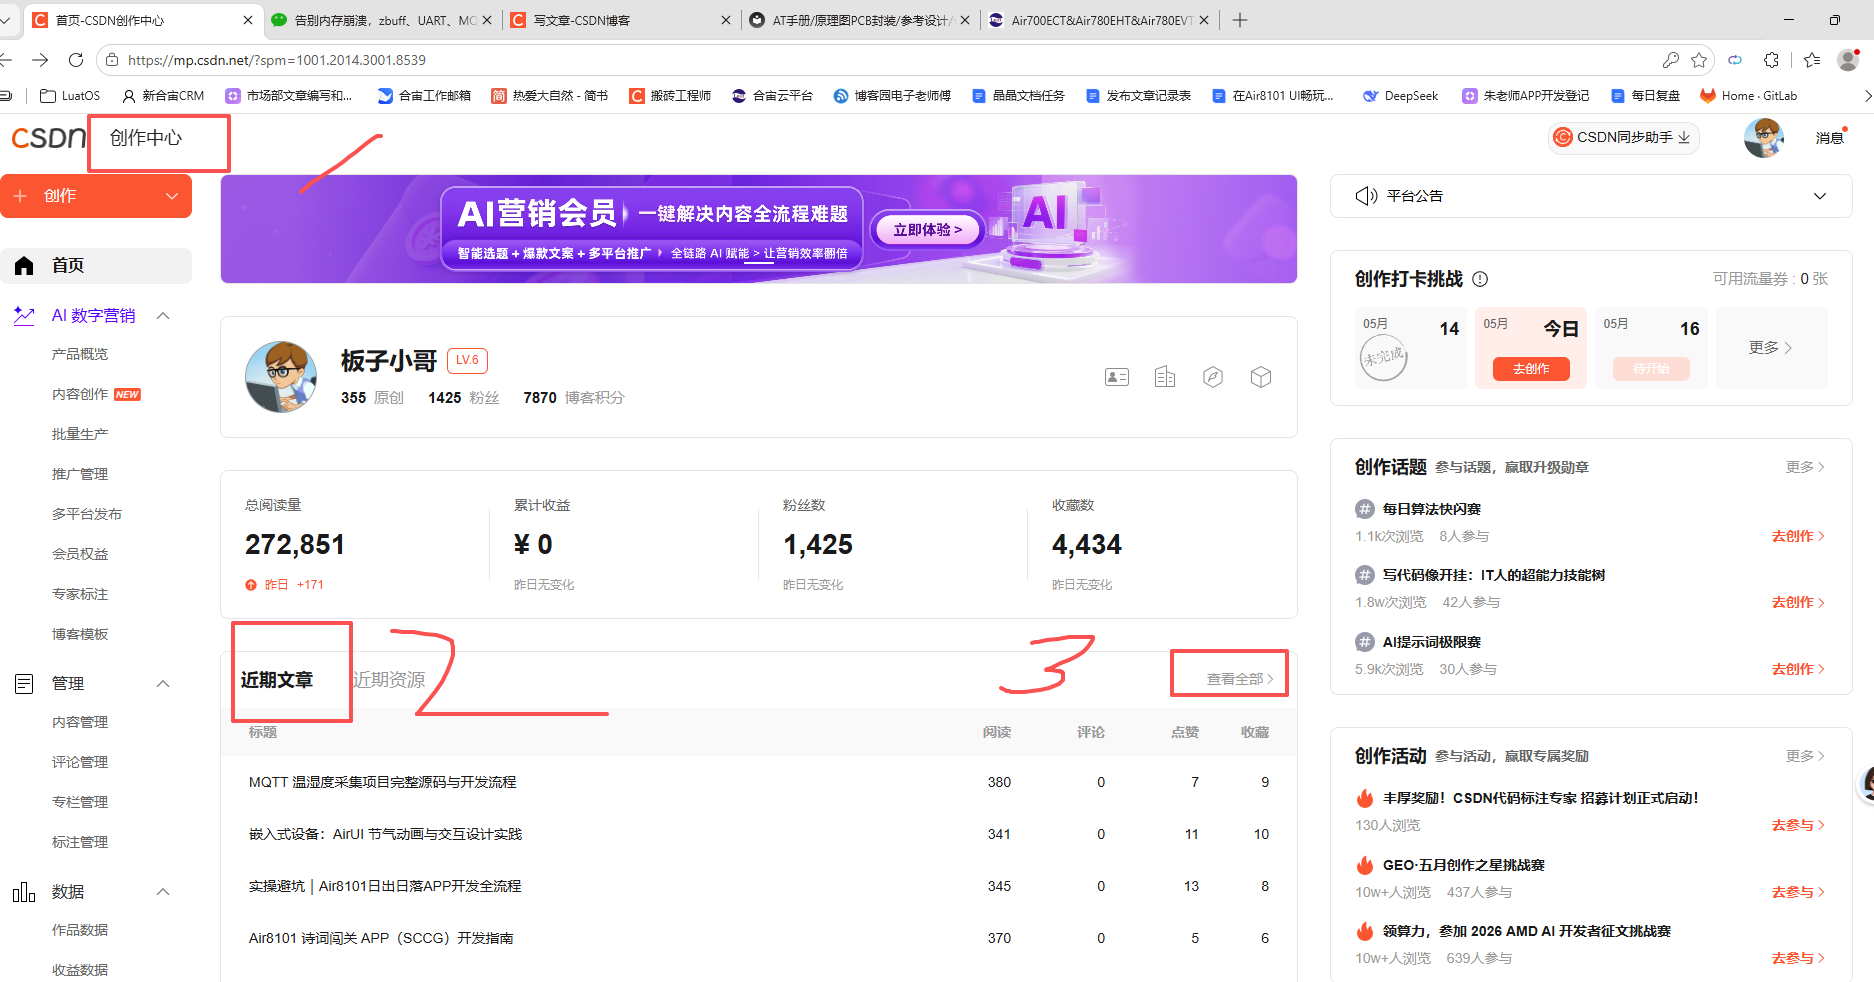The height and width of the screenshot is (982, 1874).
Task: Add page to favorites with star icon
Action: pos(1699,60)
